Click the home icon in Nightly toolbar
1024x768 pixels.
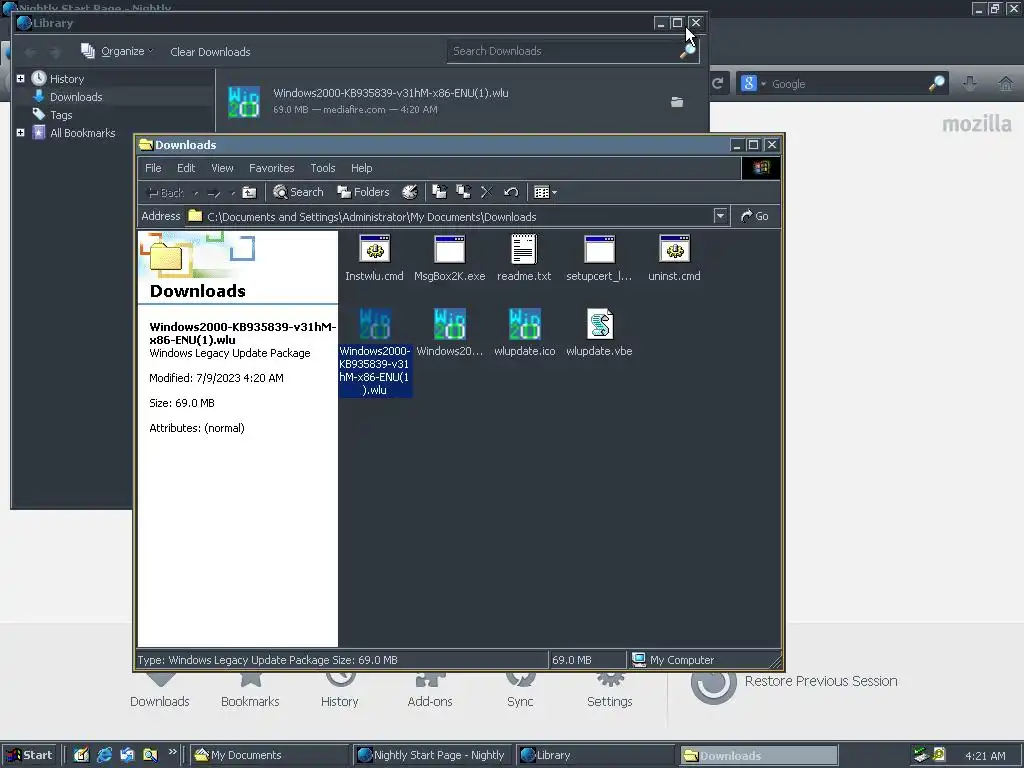pos(1006,84)
